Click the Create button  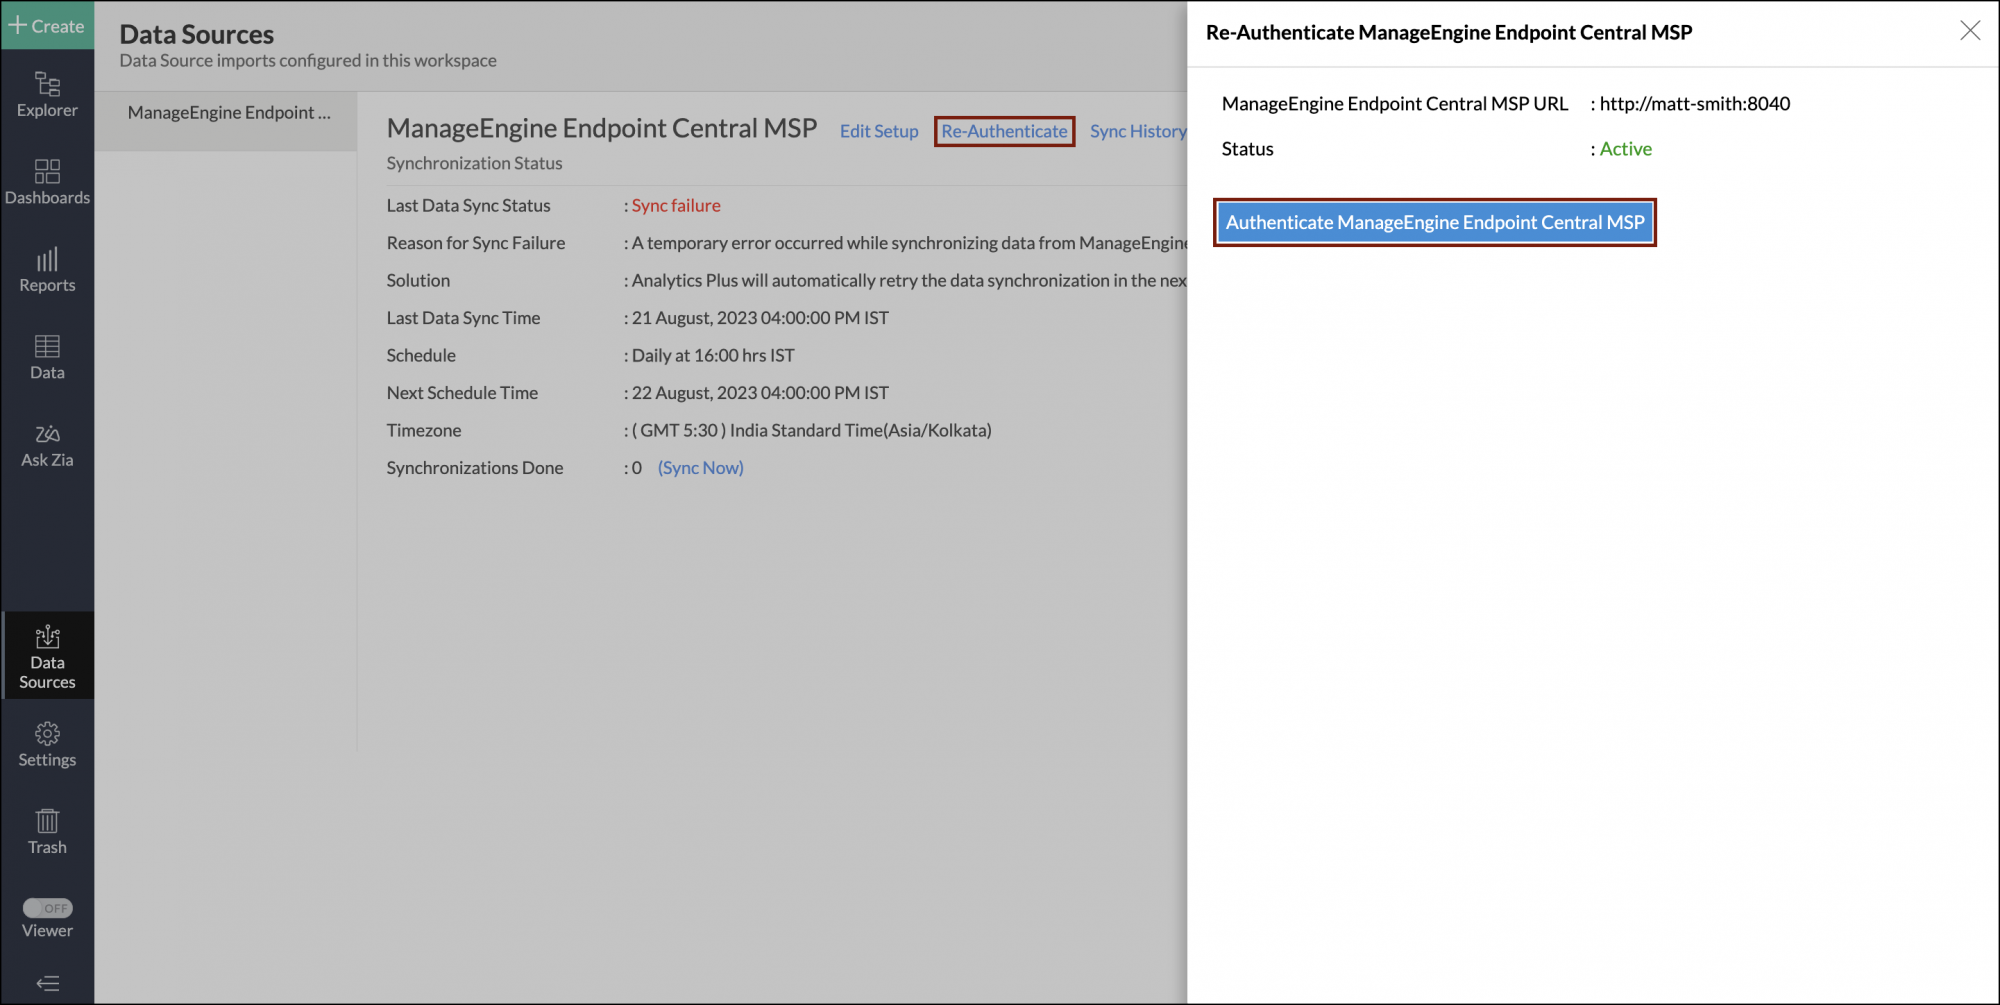(x=47, y=26)
